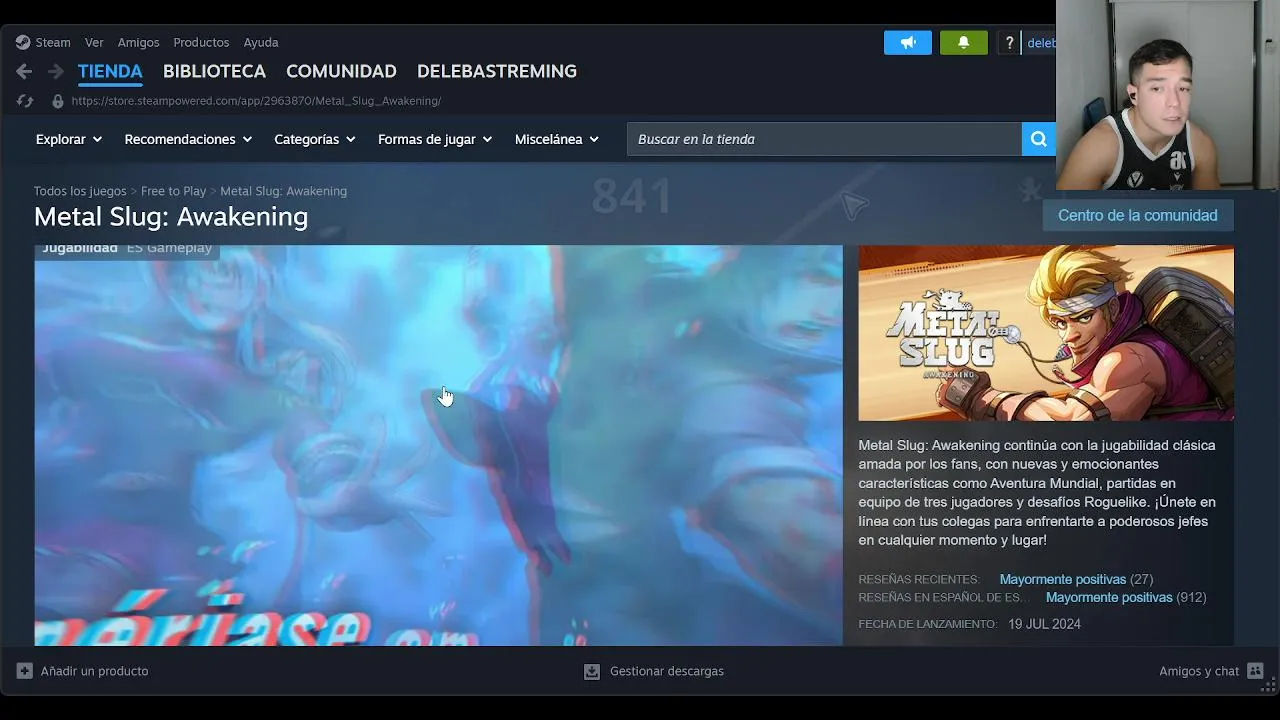Expand the Formas de jugar dropdown
This screenshot has height=720, width=1280.
[435, 139]
